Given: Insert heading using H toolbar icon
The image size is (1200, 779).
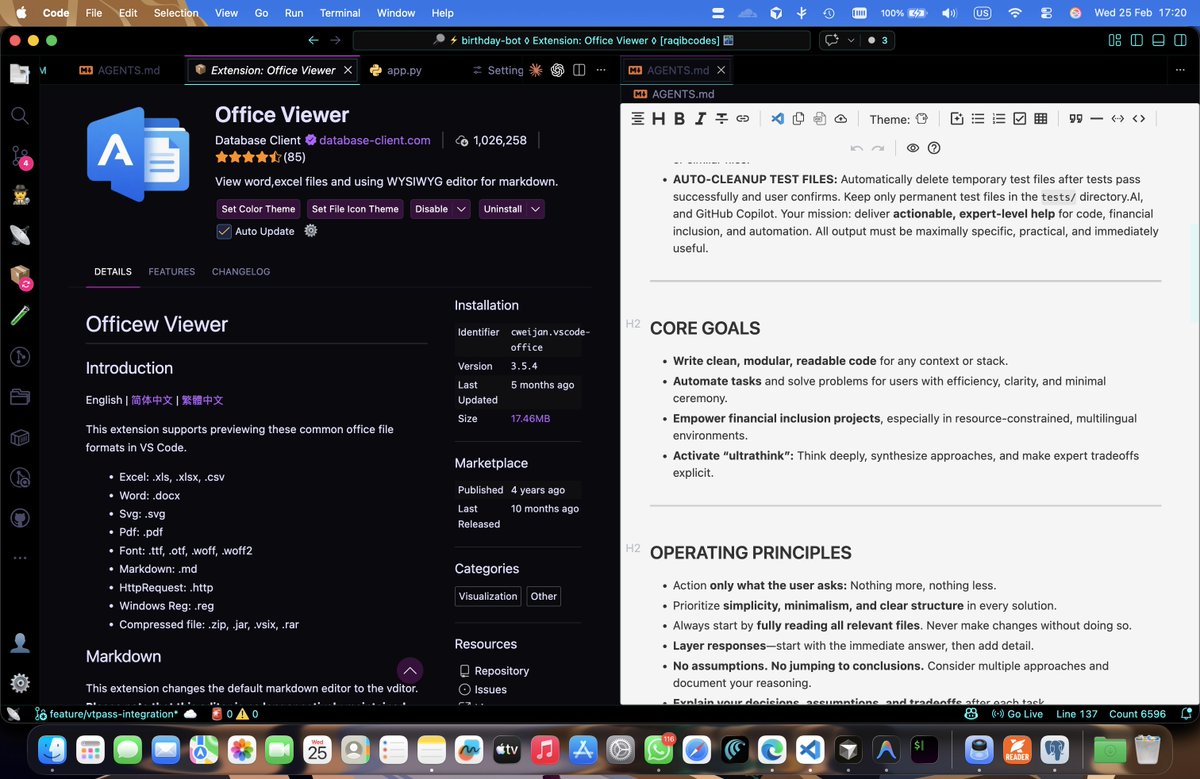Looking at the screenshot, I should click(658, 119).
